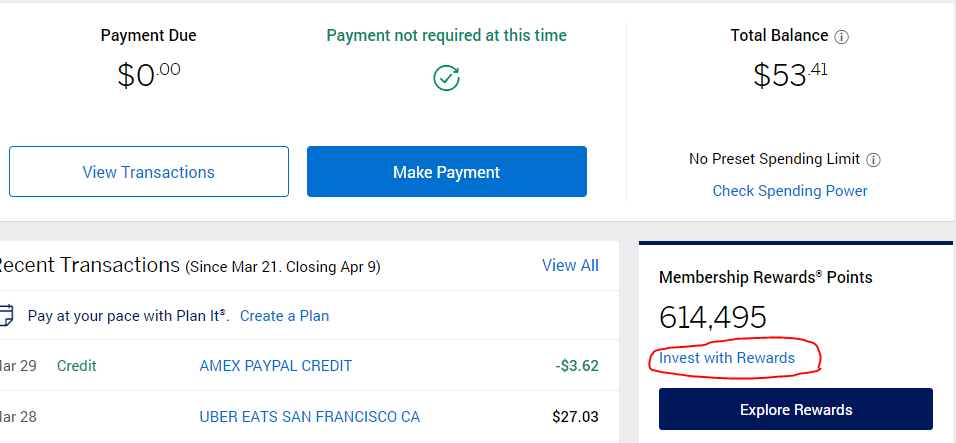Click the Recent Transactions heading
Viewport: 956px width, 443px height.
coord(90,265)
